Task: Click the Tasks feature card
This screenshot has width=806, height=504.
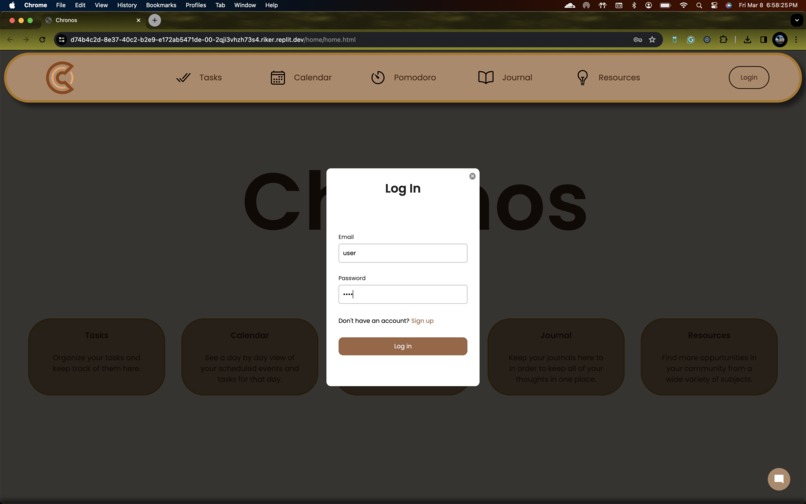Action: point(97,357)
